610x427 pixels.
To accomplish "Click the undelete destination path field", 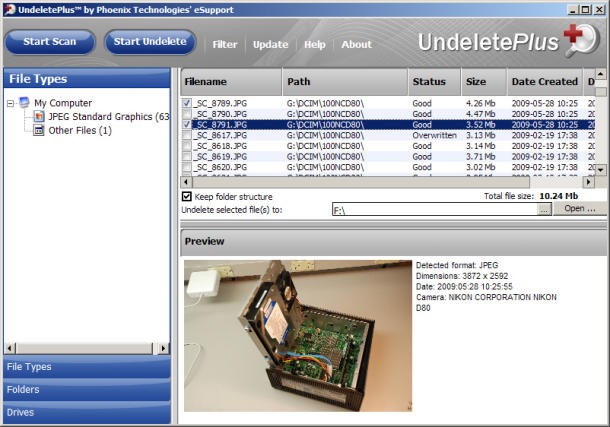I will (435, 210).
